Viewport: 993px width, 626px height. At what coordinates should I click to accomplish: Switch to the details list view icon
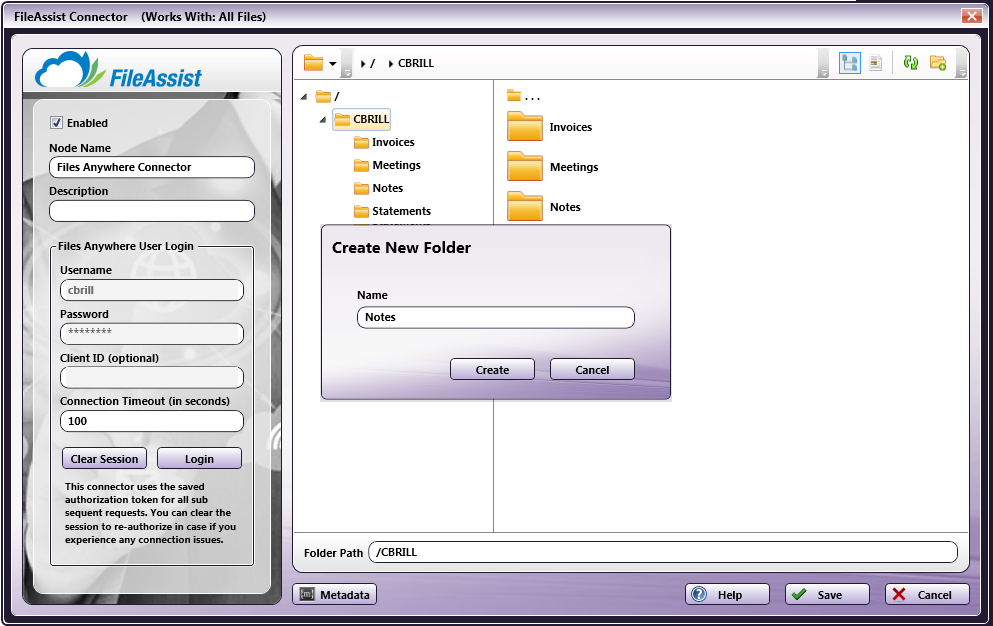click(x=875, y=63)
